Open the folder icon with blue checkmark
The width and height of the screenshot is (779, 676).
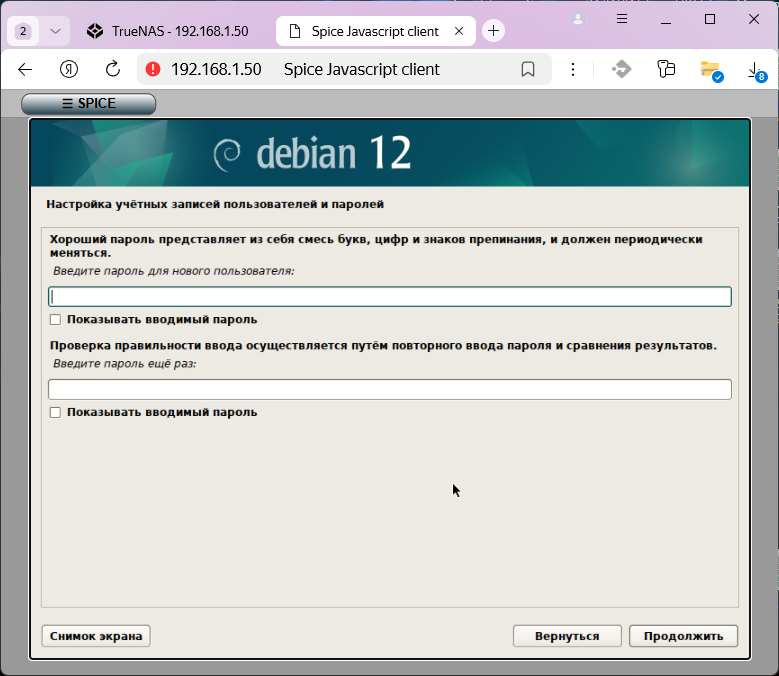click(711, 70)
